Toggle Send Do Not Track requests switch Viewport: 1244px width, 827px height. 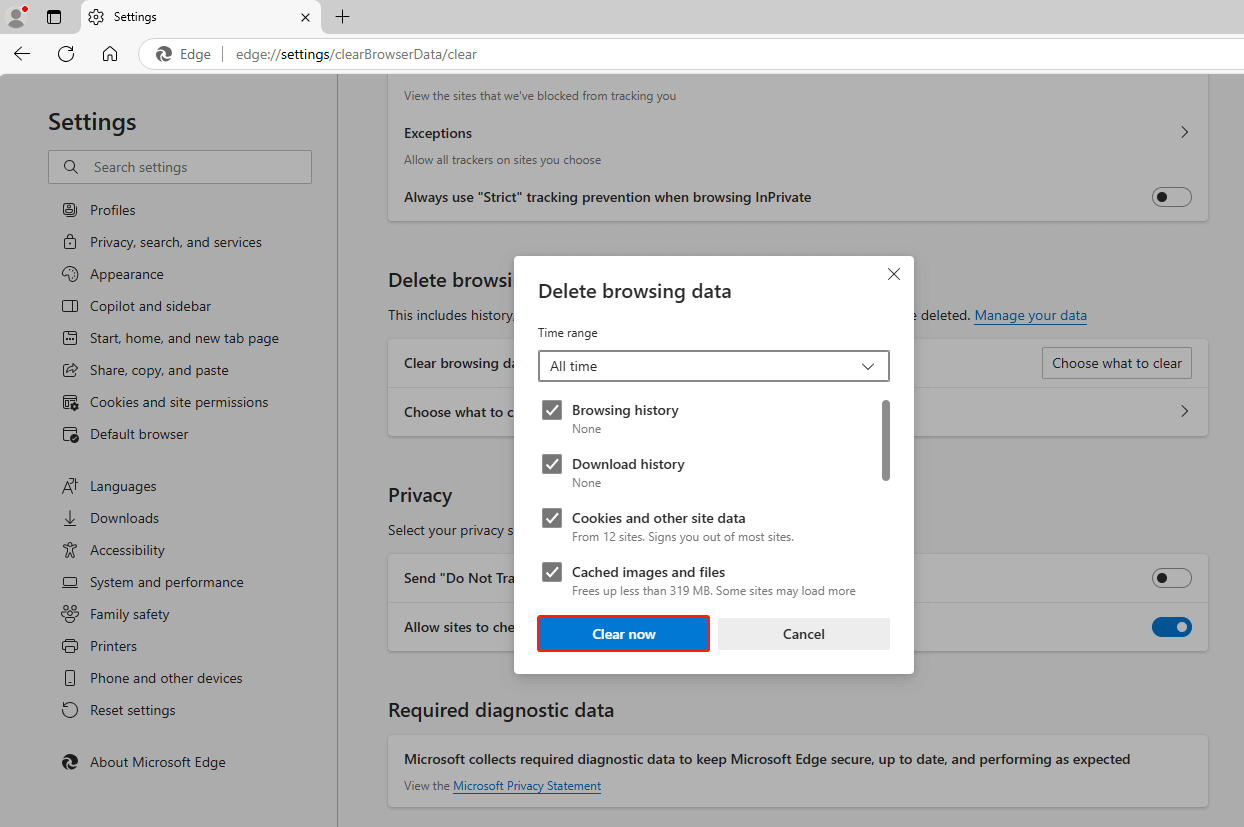tap(1172, 578)
